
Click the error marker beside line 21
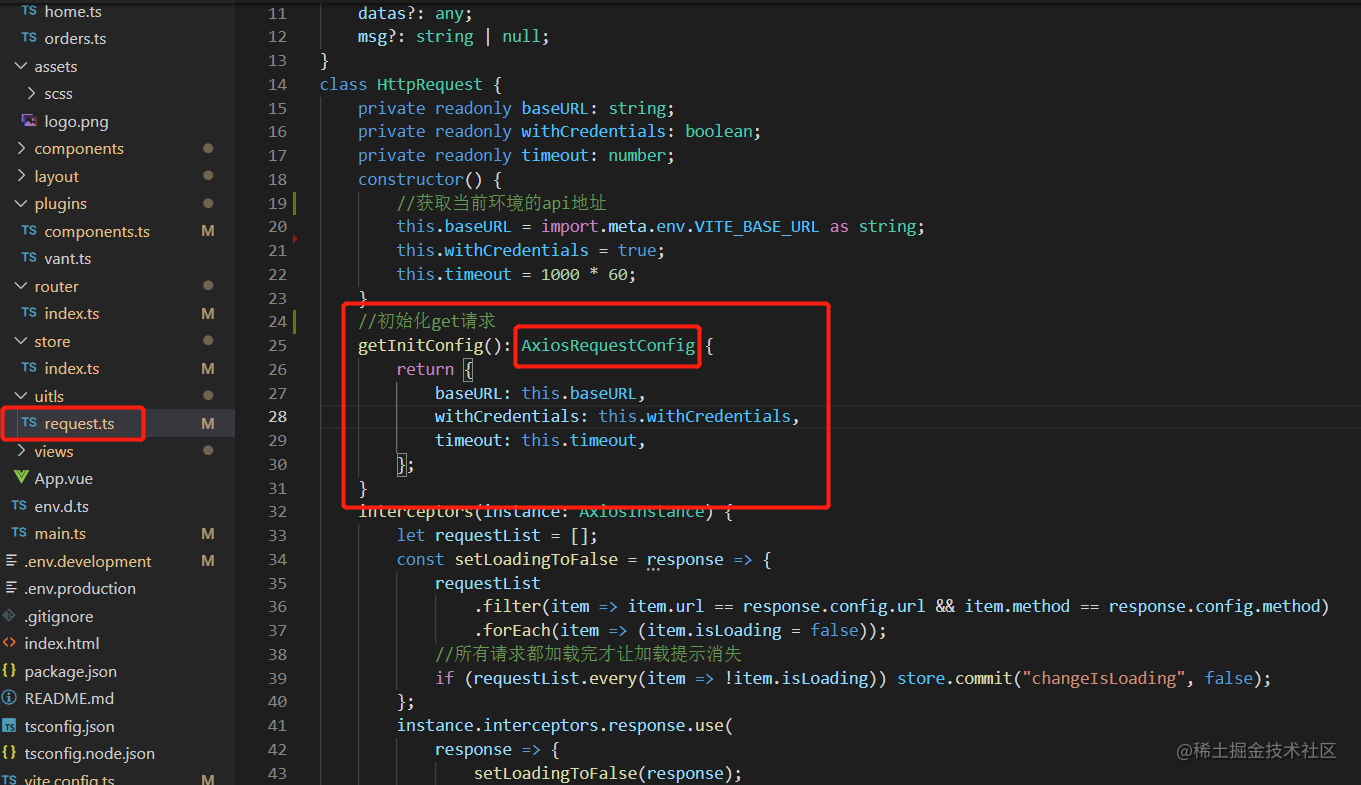(296, 238)
